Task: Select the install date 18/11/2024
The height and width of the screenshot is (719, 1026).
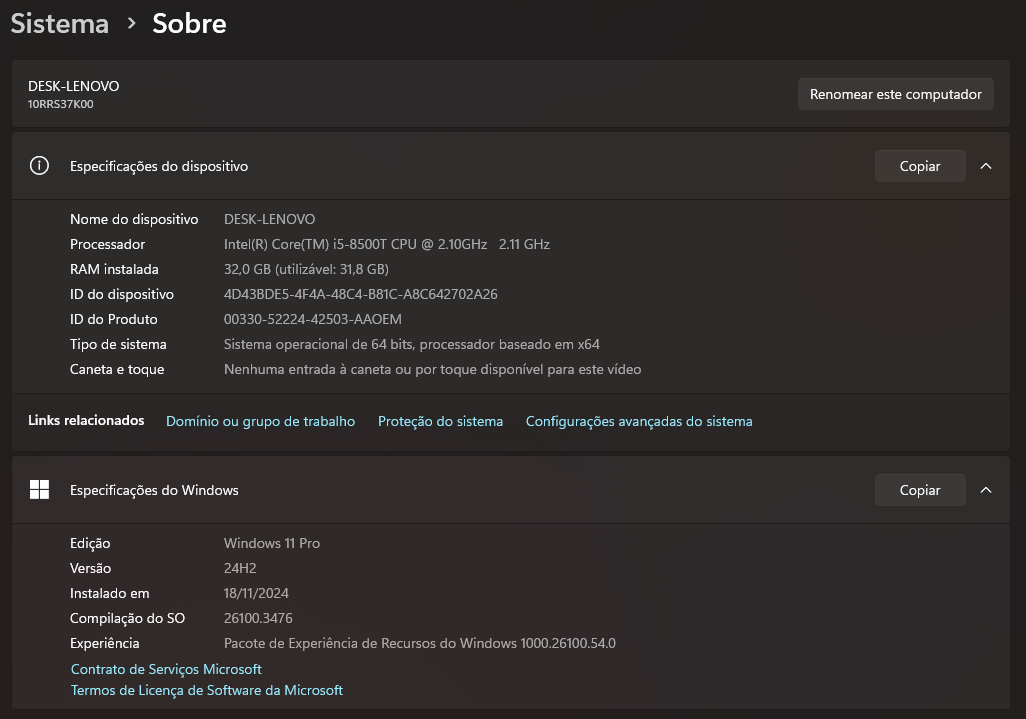Action: [256, 593]
